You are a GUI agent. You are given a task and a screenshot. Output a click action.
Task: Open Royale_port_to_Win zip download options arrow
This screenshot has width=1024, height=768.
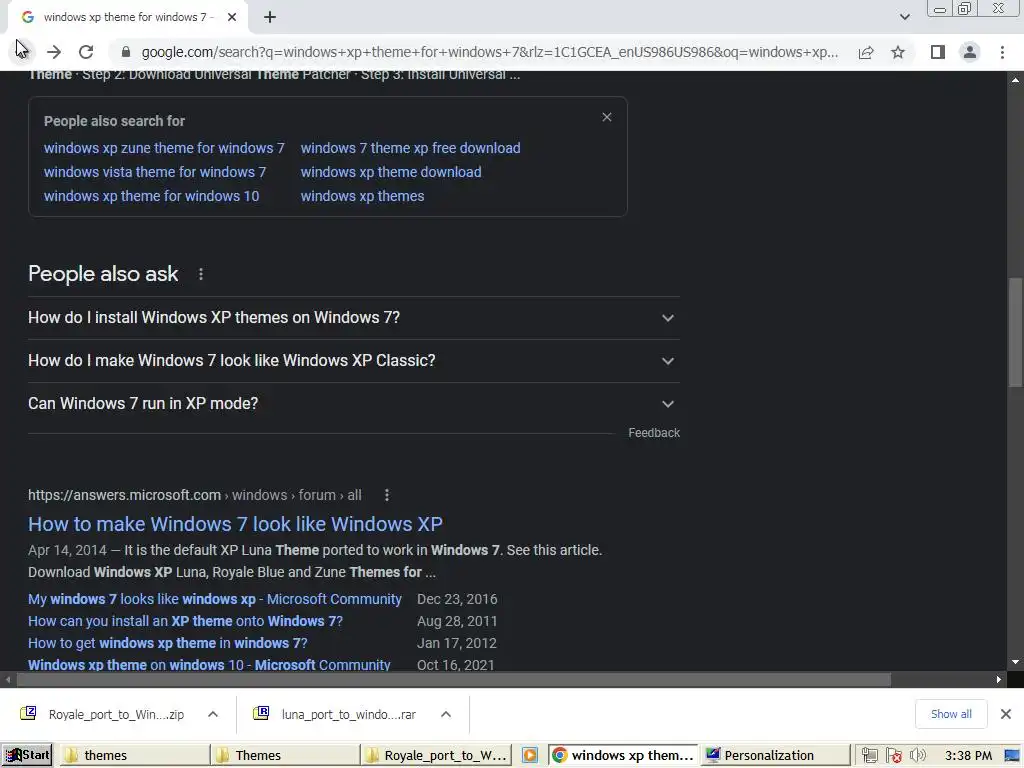[x=213, y=714]
